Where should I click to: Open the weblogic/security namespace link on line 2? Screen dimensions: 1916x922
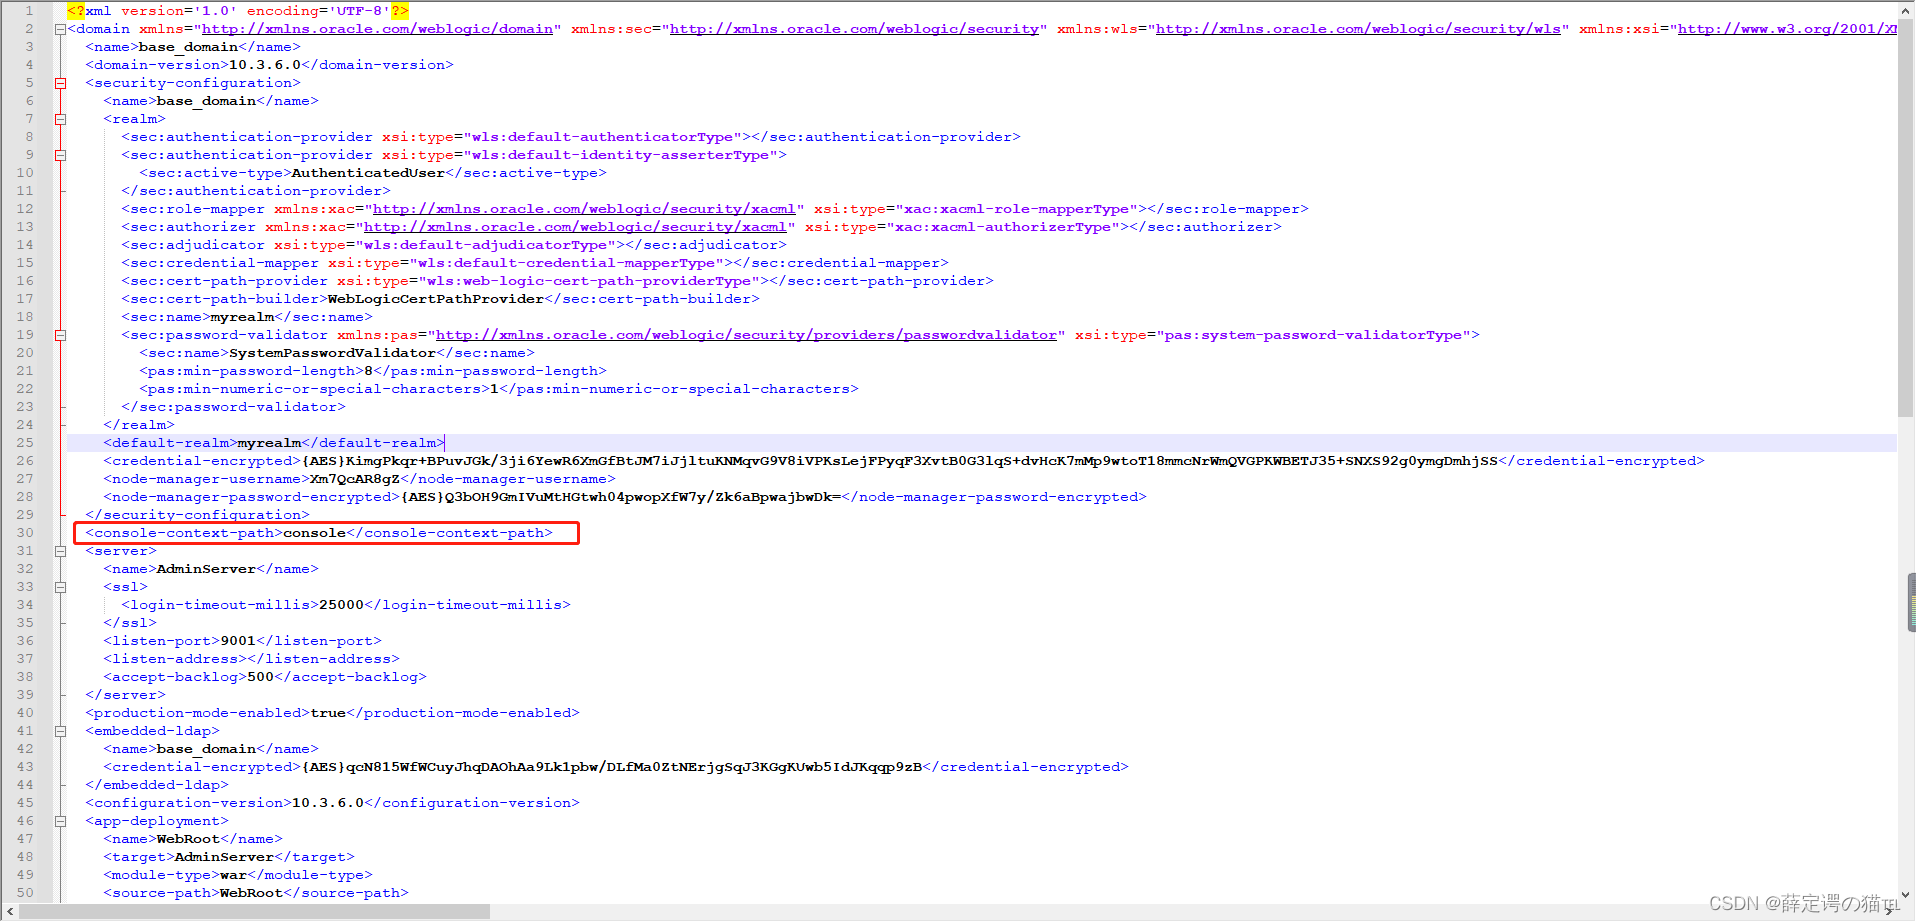pyautogui.click(x=854, y=29)
